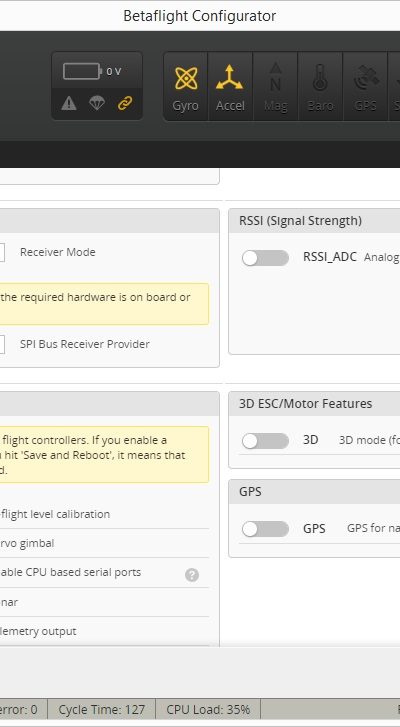Click the GPS sensor icon in header
Screen dimensions: 400x727
(x=365, y=87)
